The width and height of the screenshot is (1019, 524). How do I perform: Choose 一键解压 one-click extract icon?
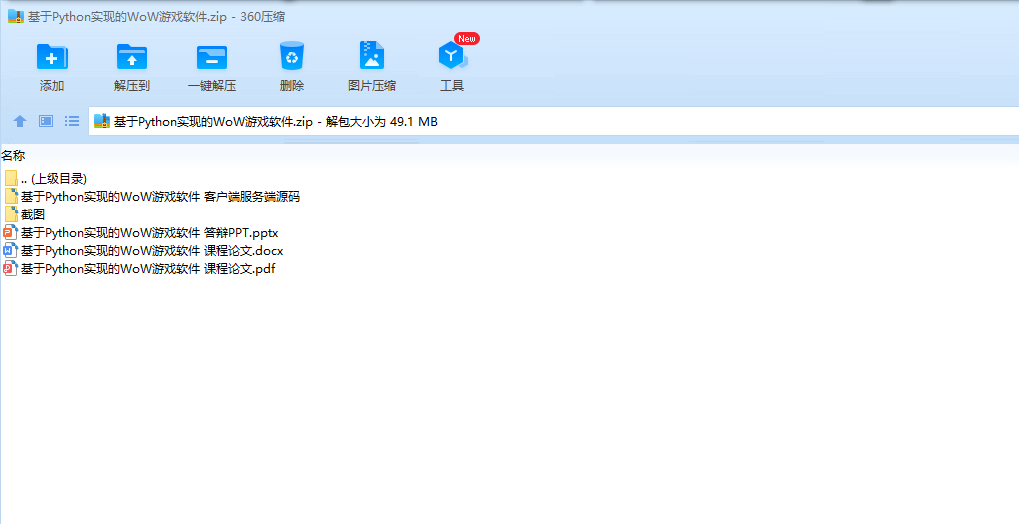(x=212, y=57)
